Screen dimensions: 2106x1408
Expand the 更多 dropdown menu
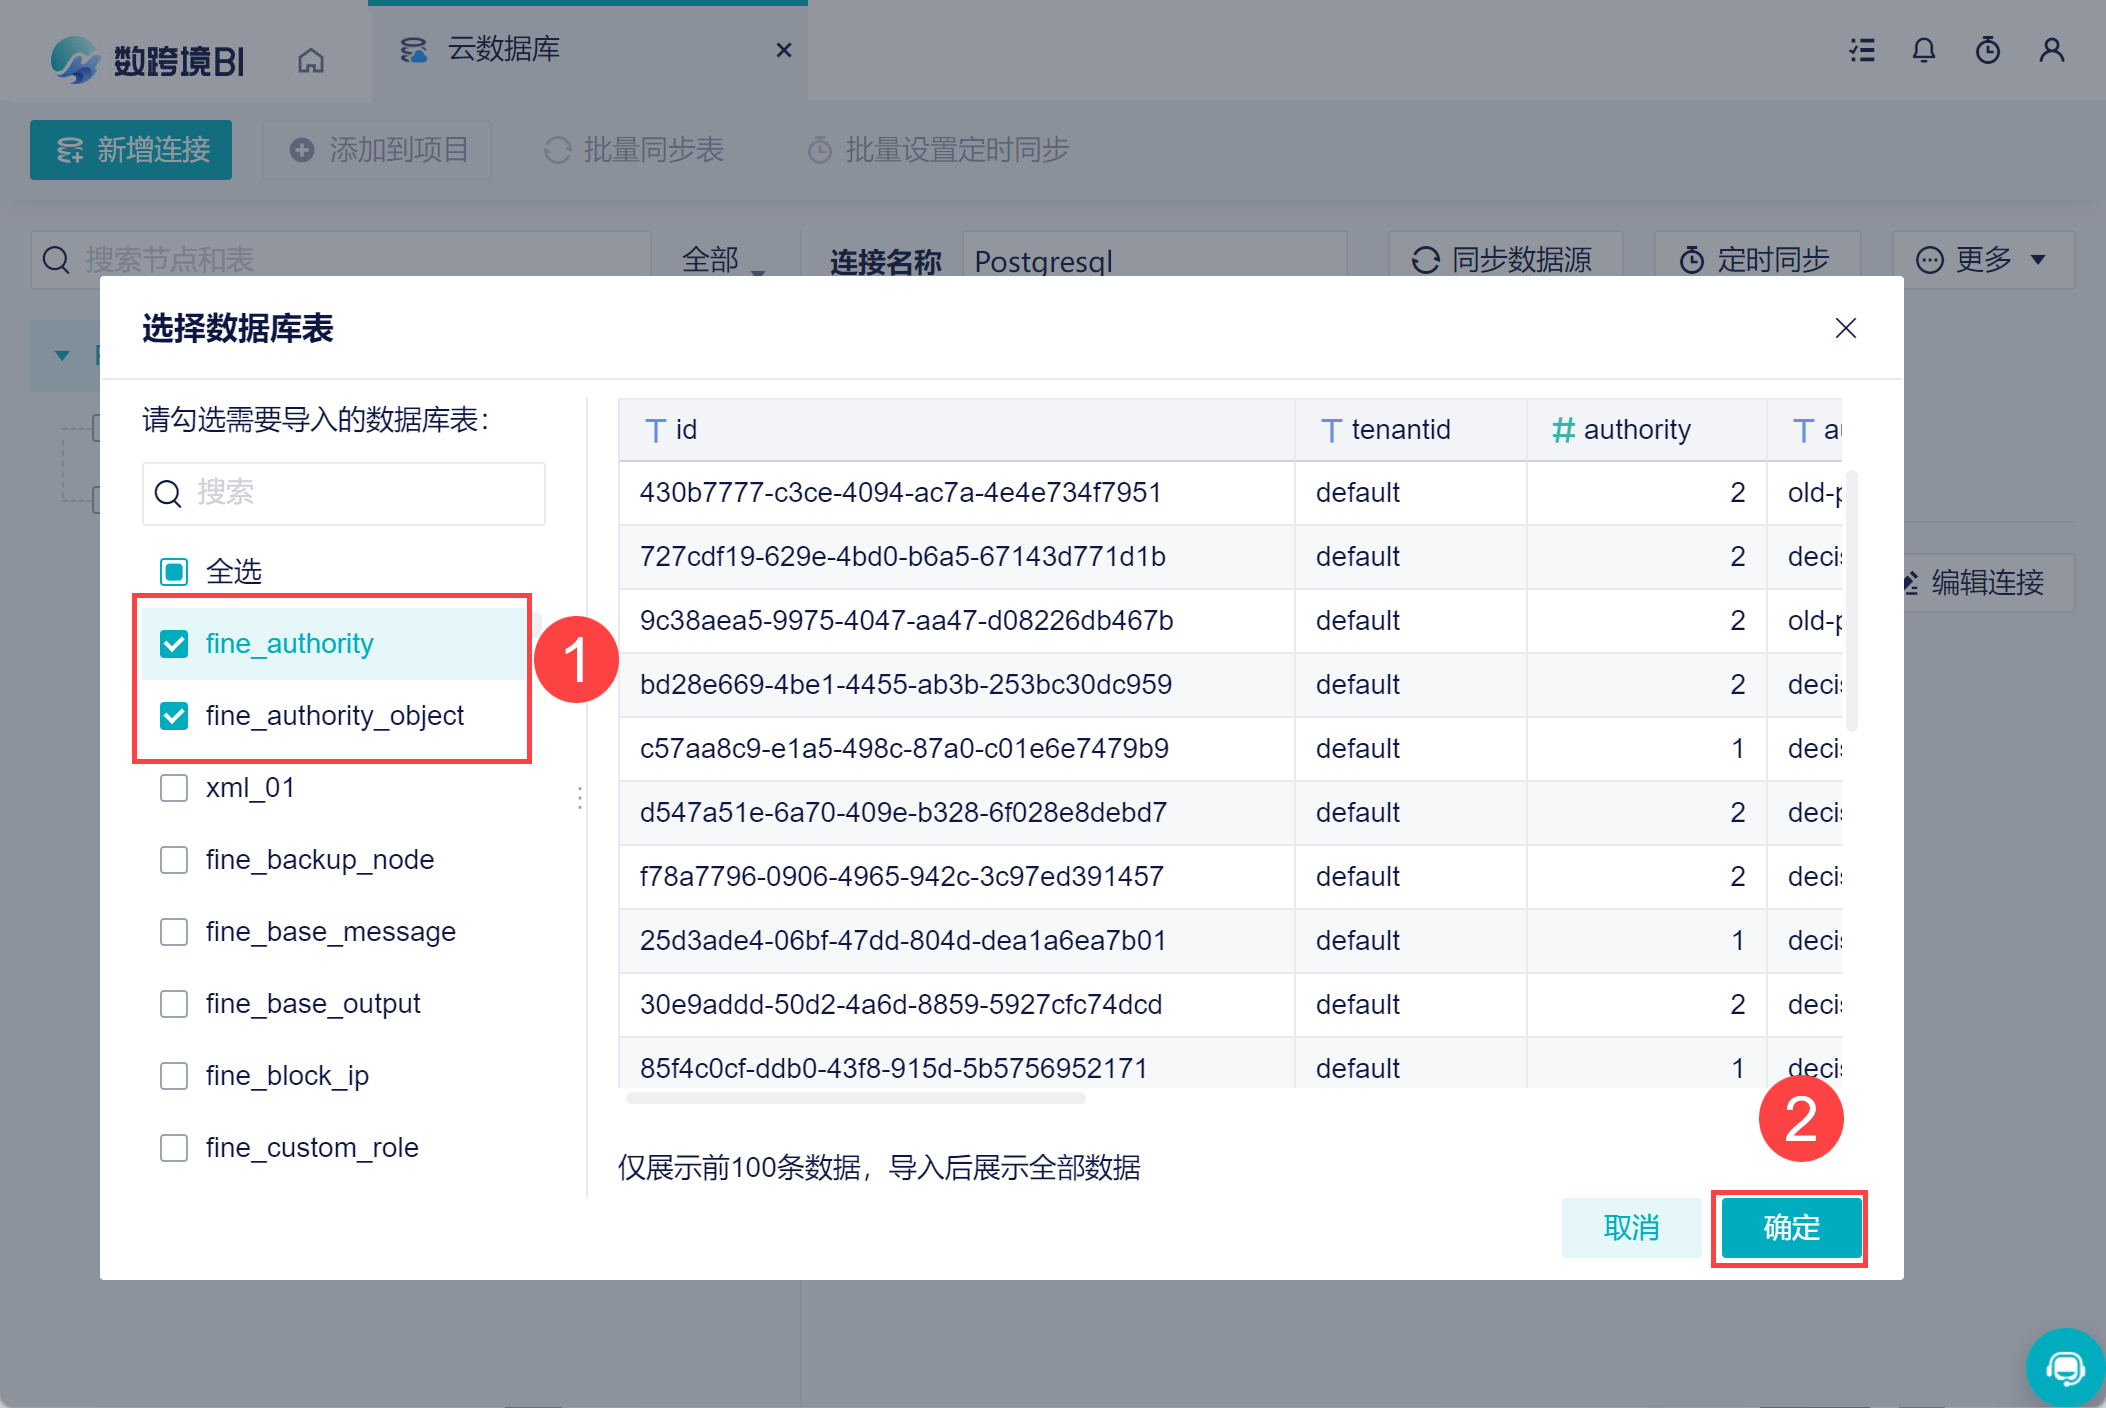coord(1982,260)
